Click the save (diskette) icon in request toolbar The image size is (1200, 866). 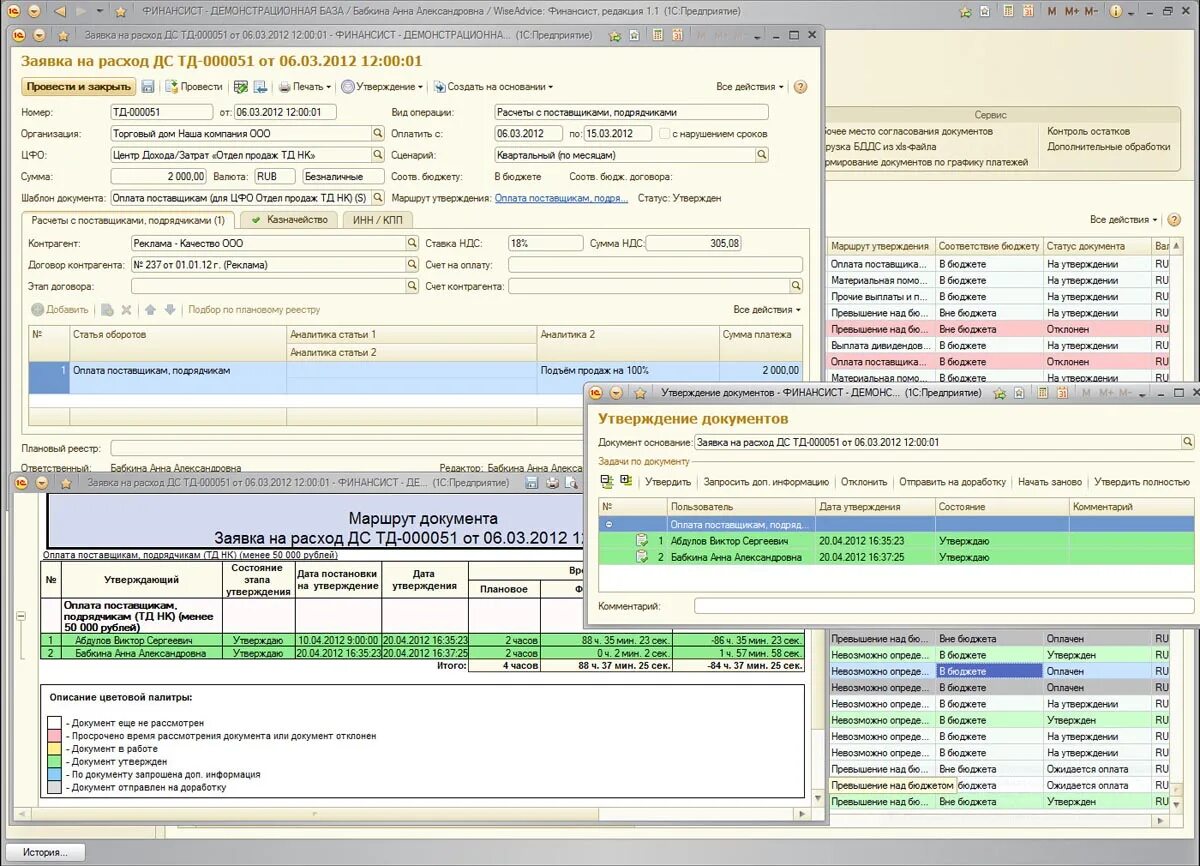click(148, 87)
